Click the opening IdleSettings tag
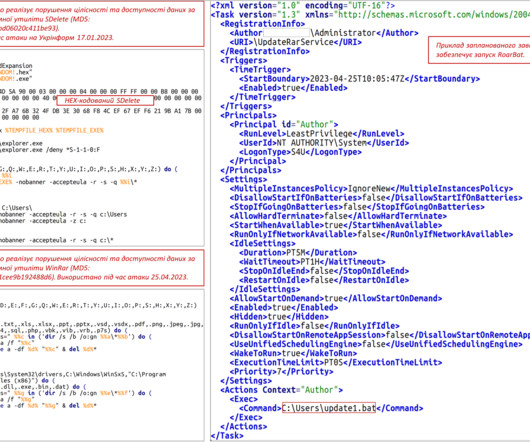This screenshot has width=530, height=442. (x=262, y=243)
